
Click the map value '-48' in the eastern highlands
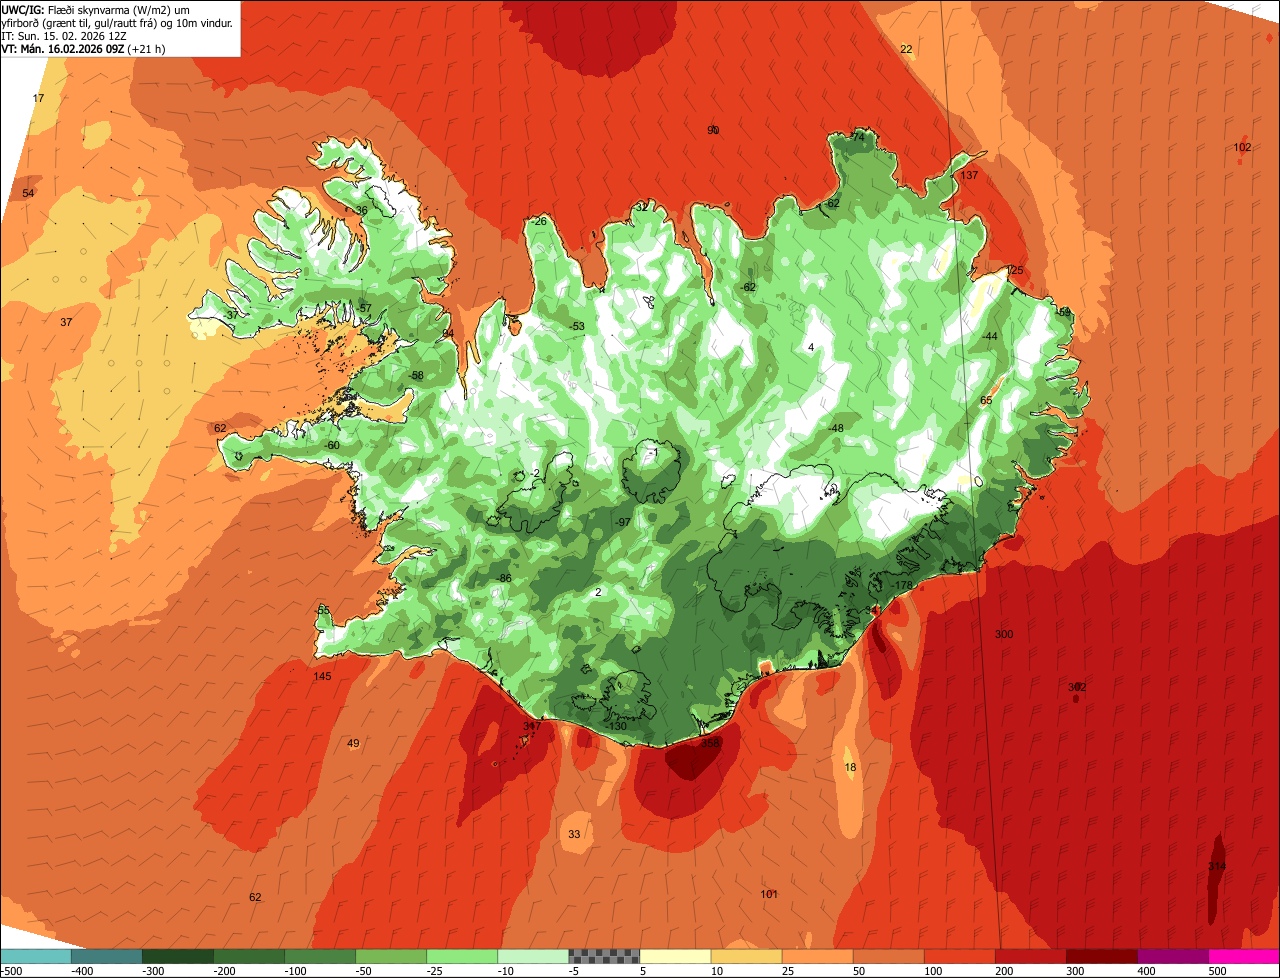(836, 428)
